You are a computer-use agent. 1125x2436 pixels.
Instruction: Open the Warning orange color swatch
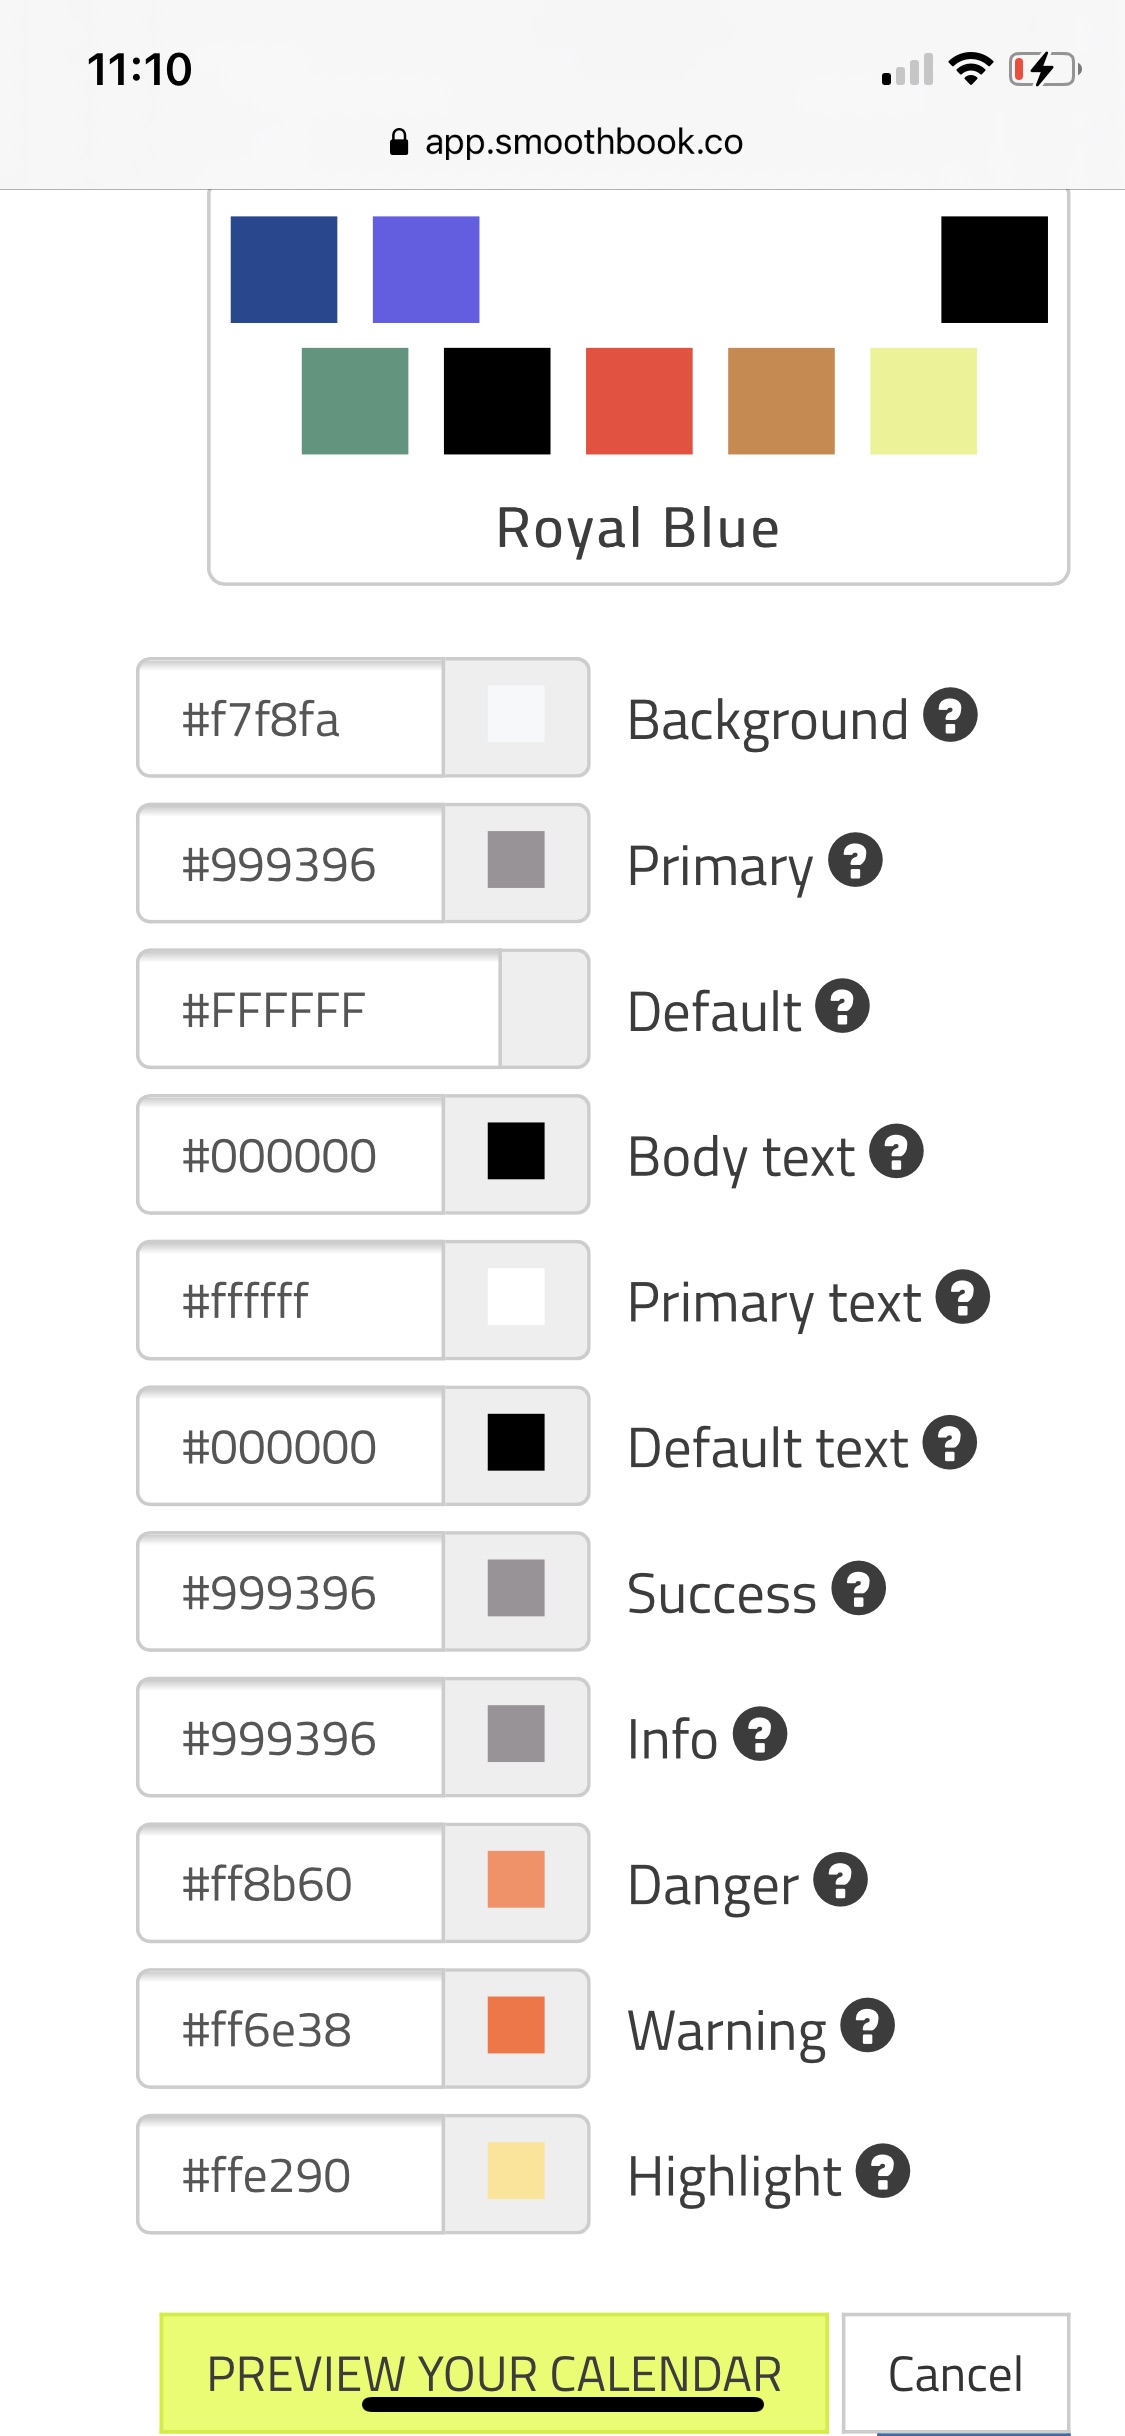click(516, 2026)
